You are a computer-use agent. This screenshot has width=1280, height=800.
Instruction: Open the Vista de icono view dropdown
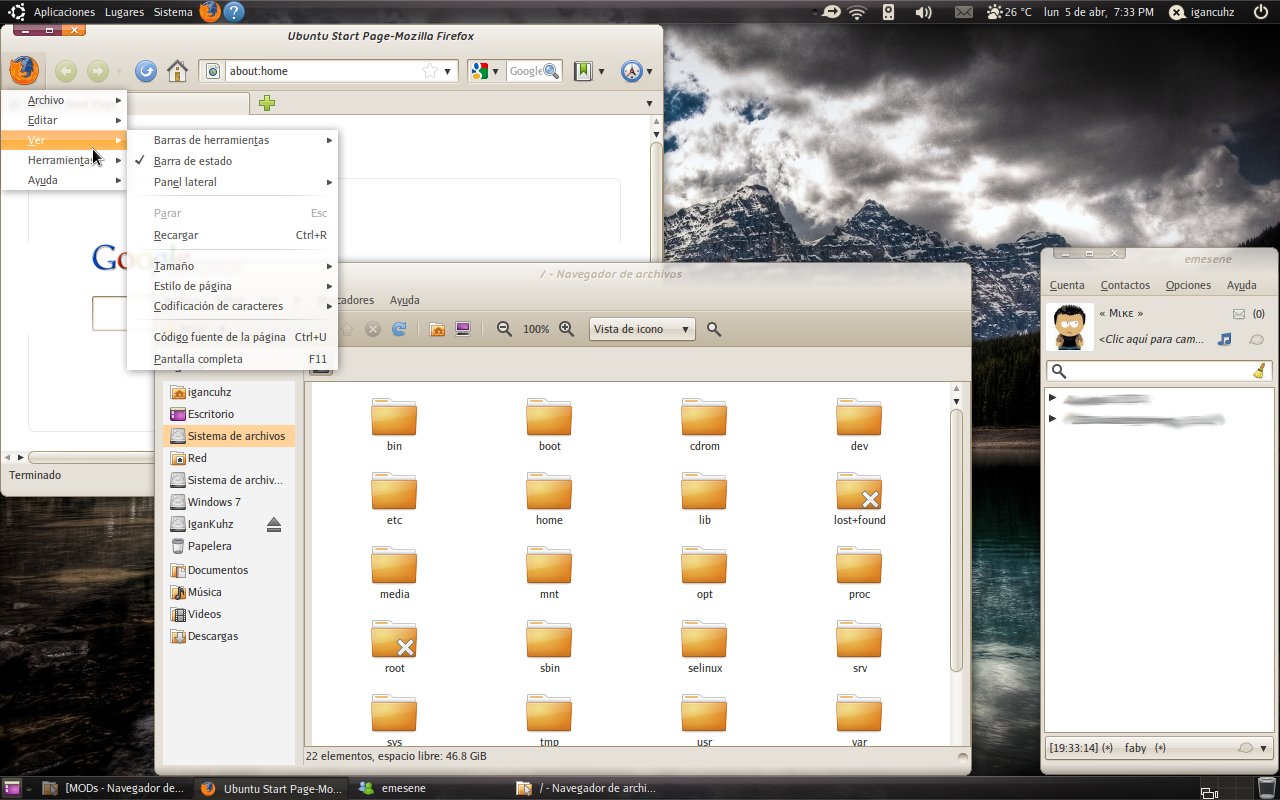tap(642, 329)
